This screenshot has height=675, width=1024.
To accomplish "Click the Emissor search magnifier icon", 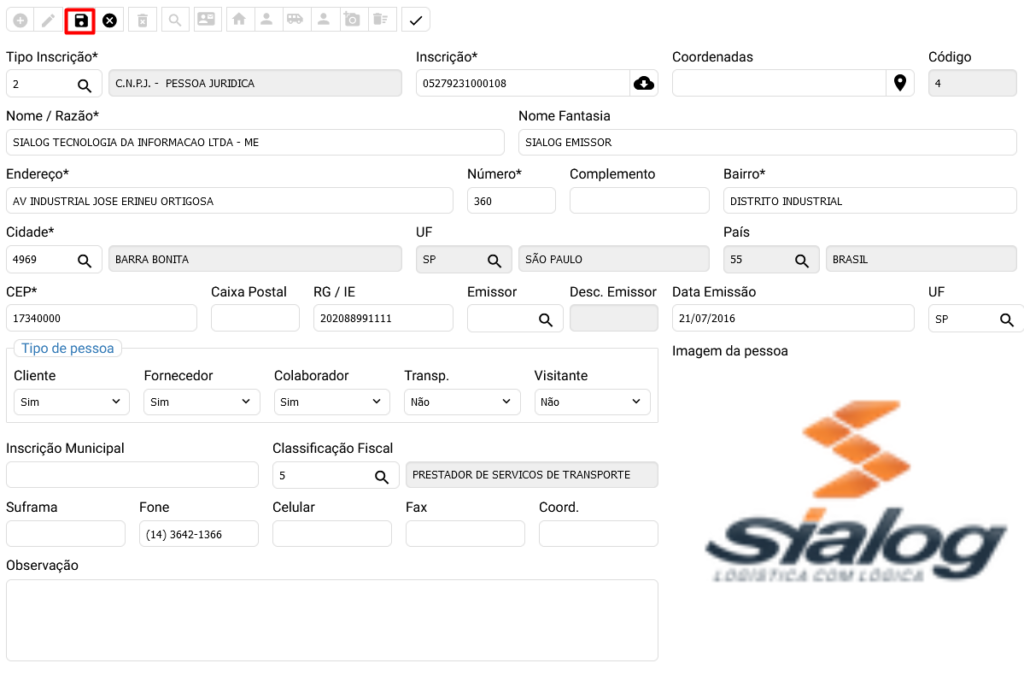I will [545, 319].
